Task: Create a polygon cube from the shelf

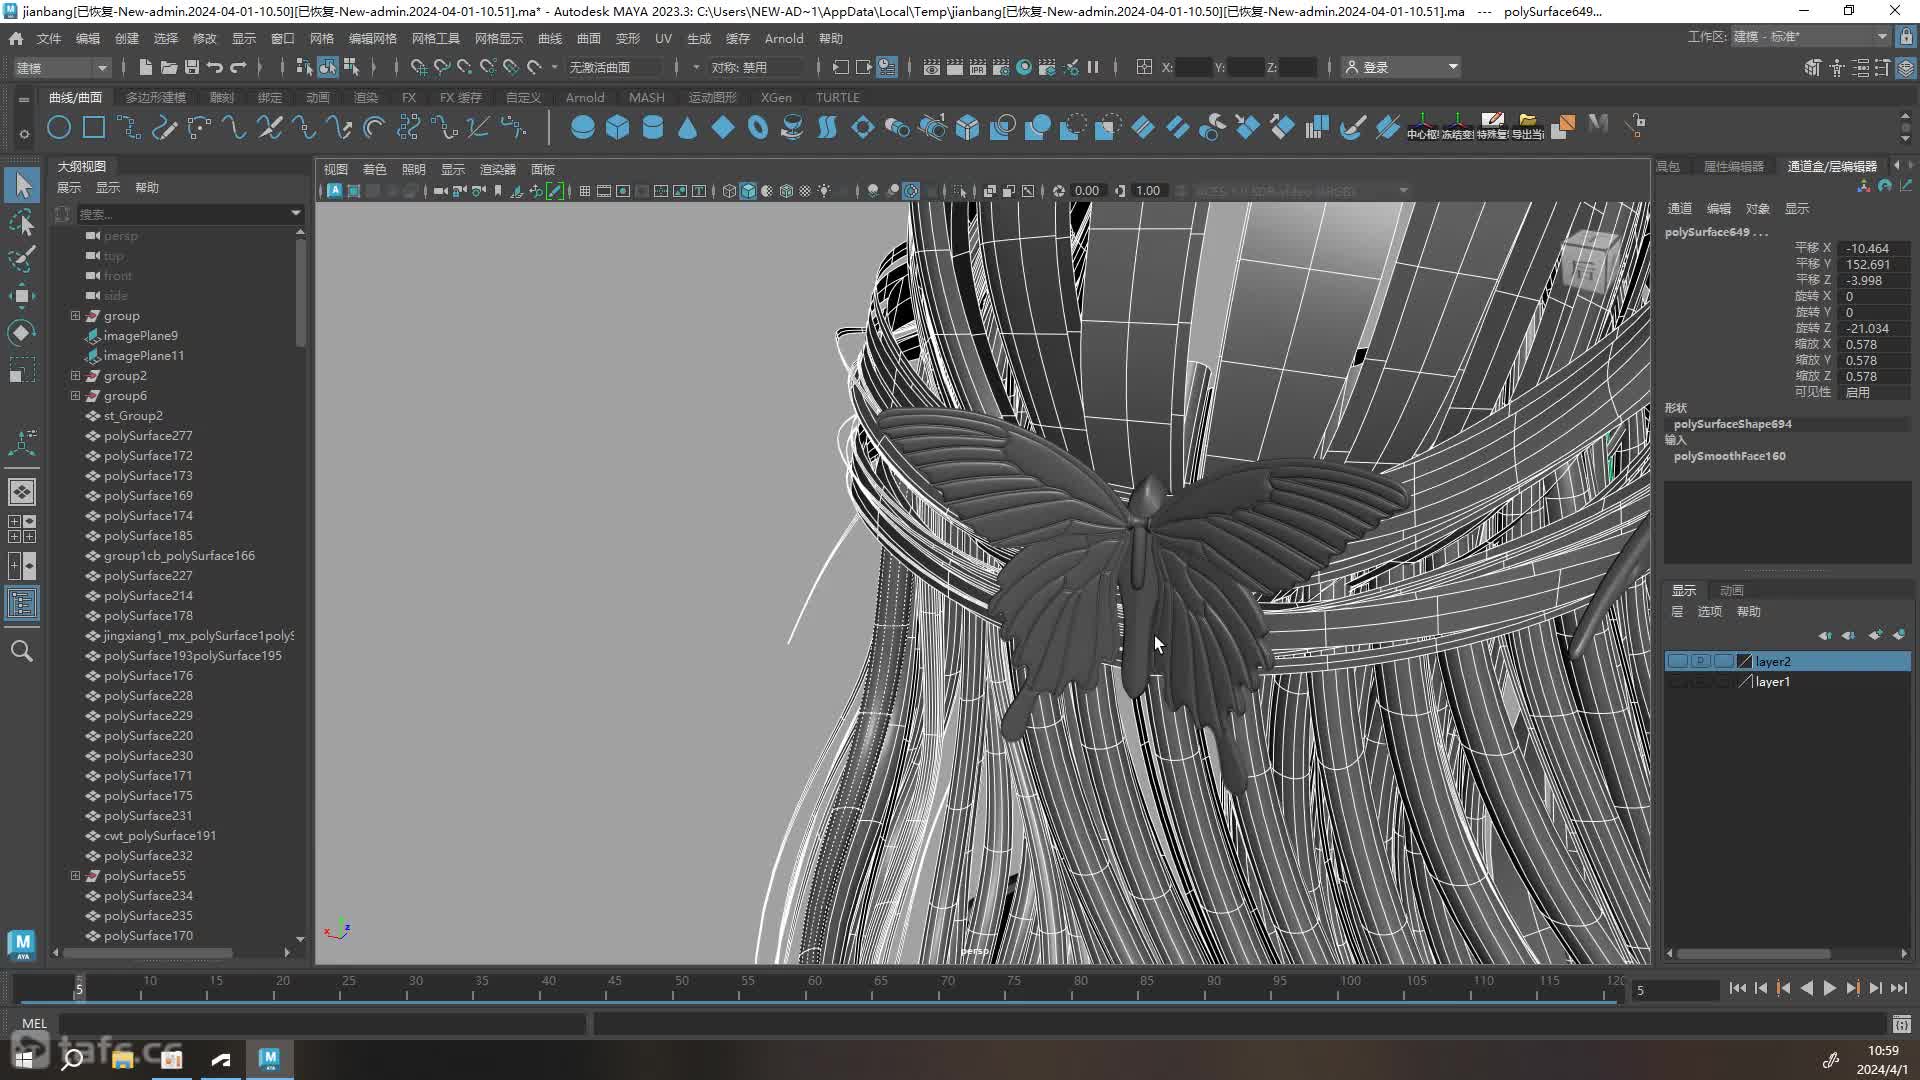Action: (x=617, y=127)
